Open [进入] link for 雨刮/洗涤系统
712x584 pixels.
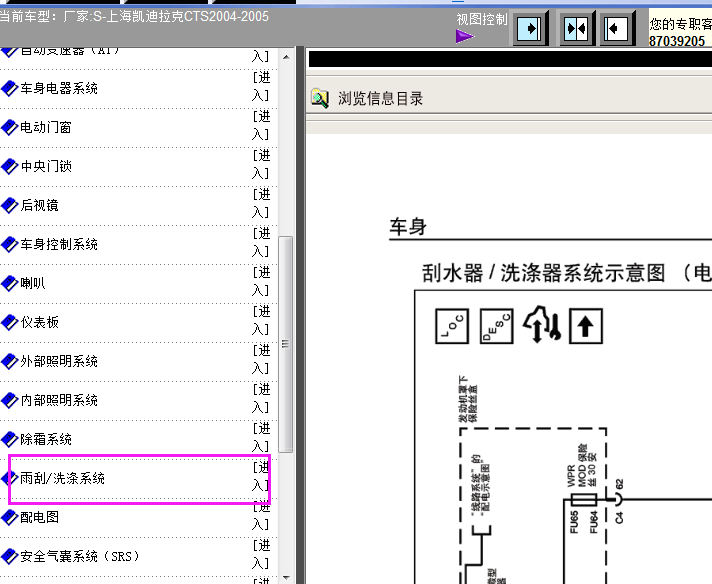coord(262,477)
